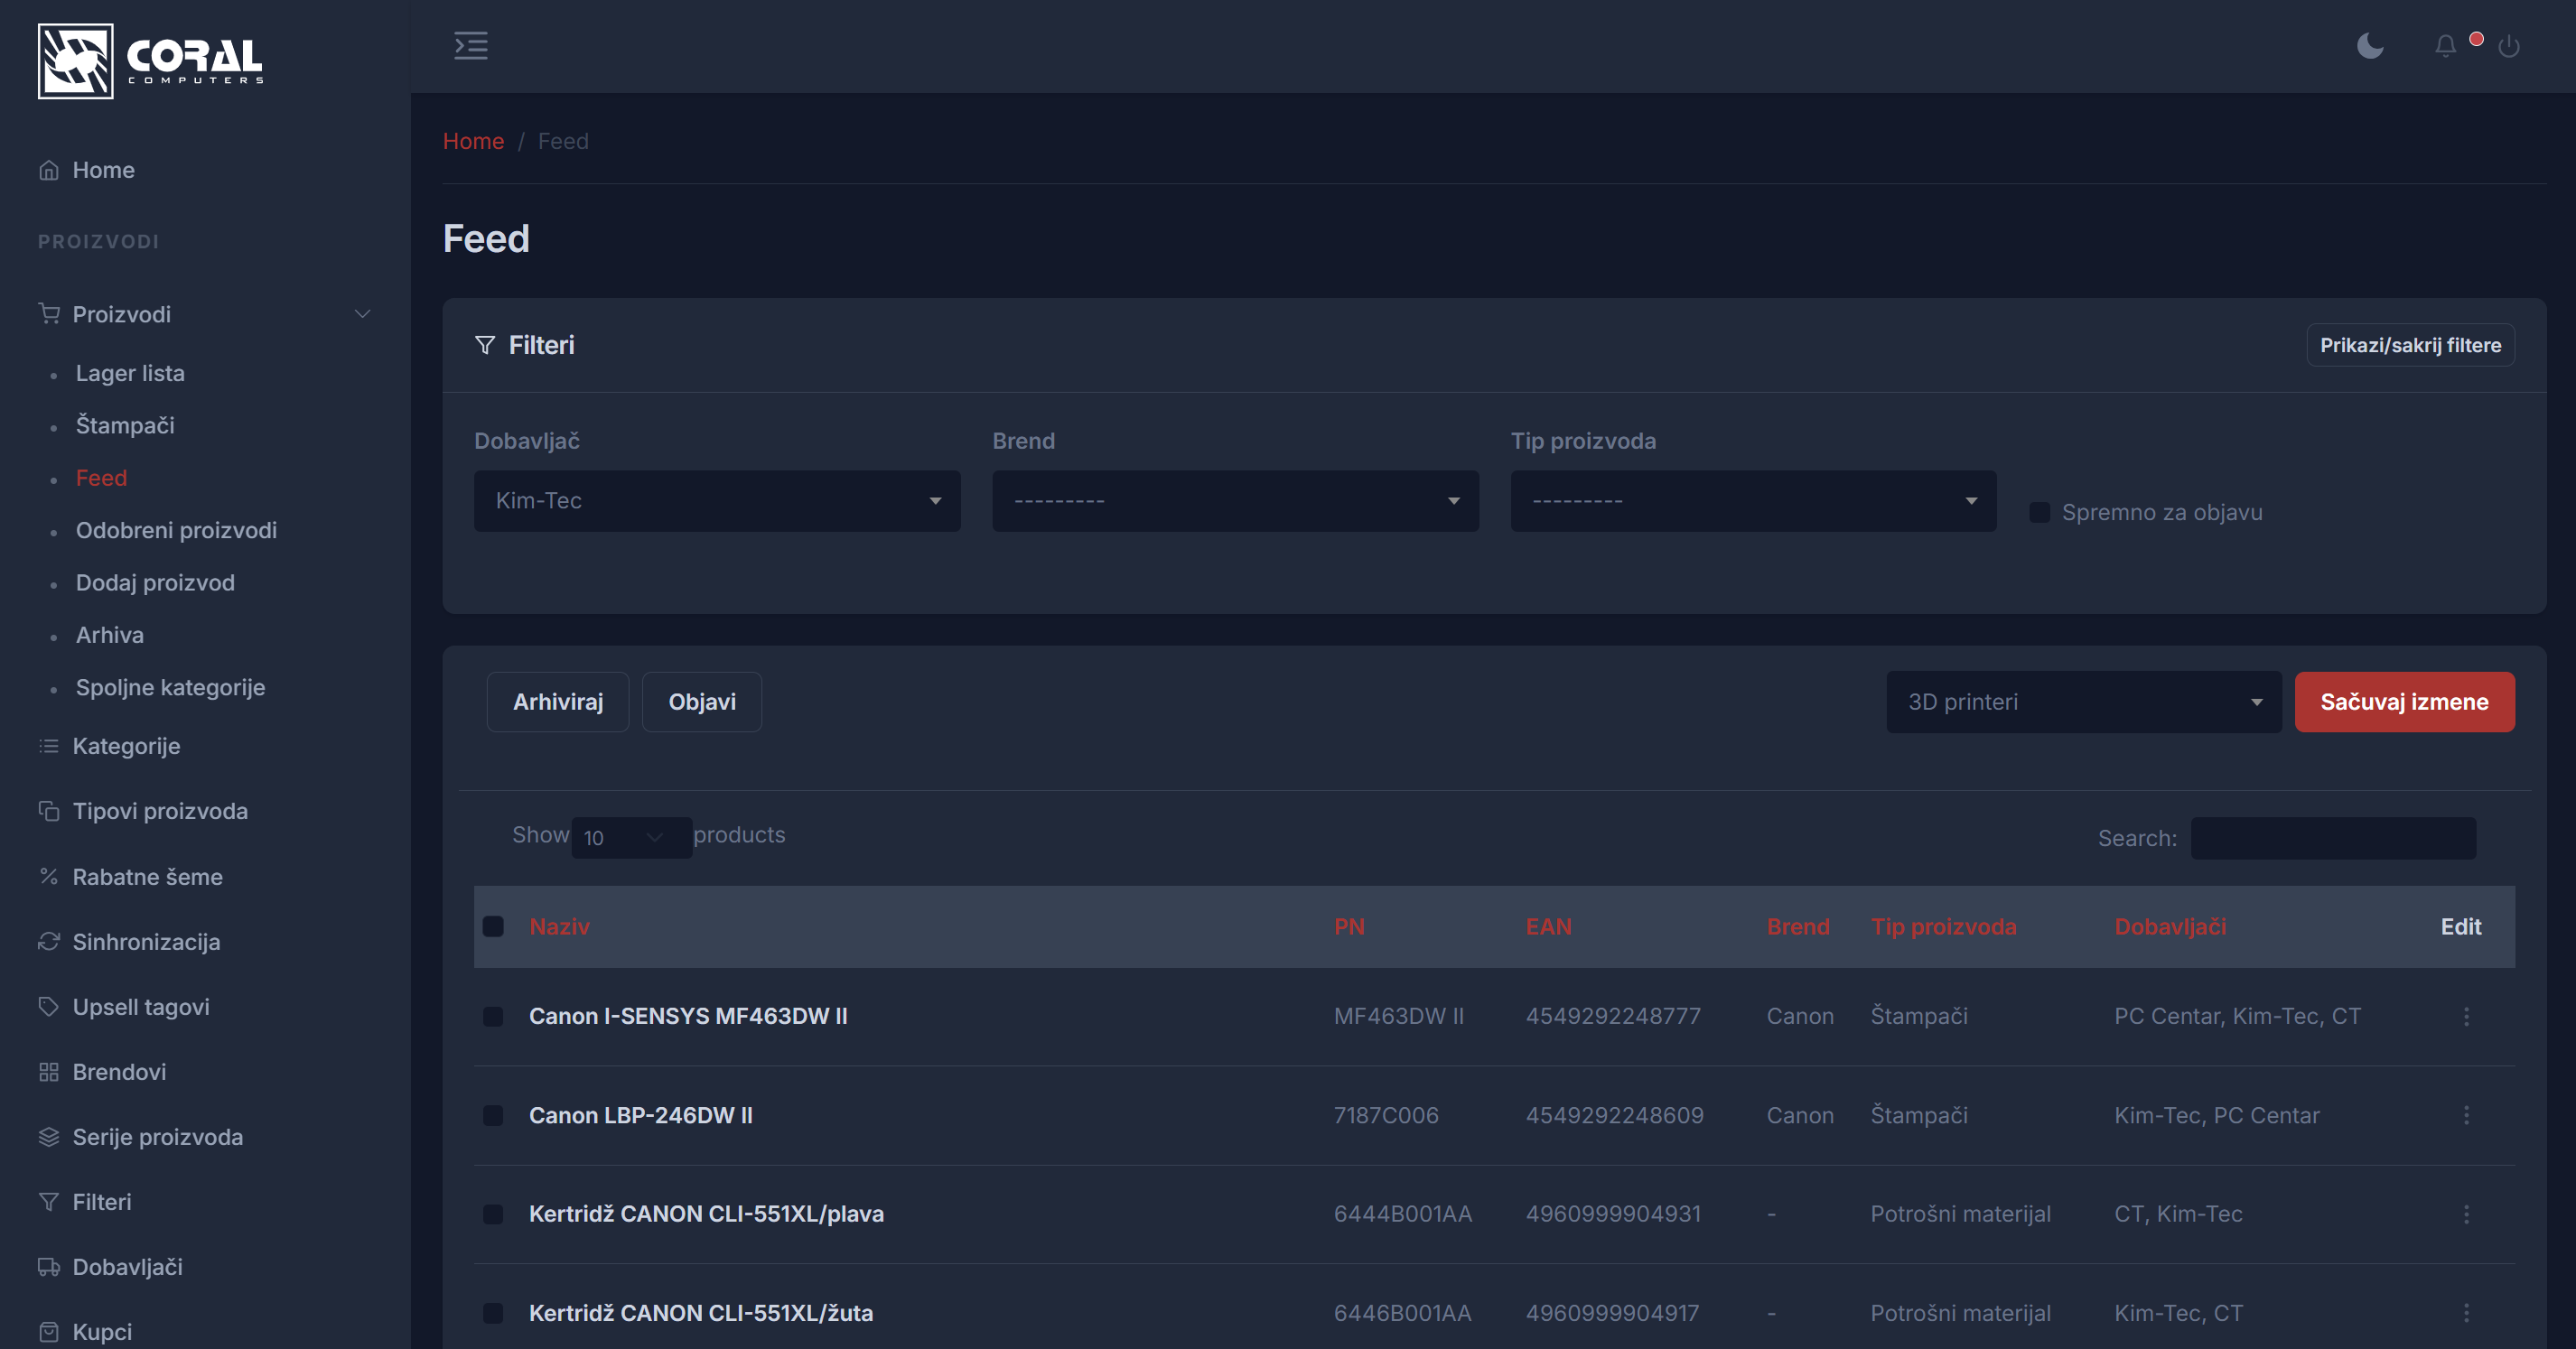Open the Home breadcrumb link
Viewport: 2576px width, 1349px height.
coord(473,141)
